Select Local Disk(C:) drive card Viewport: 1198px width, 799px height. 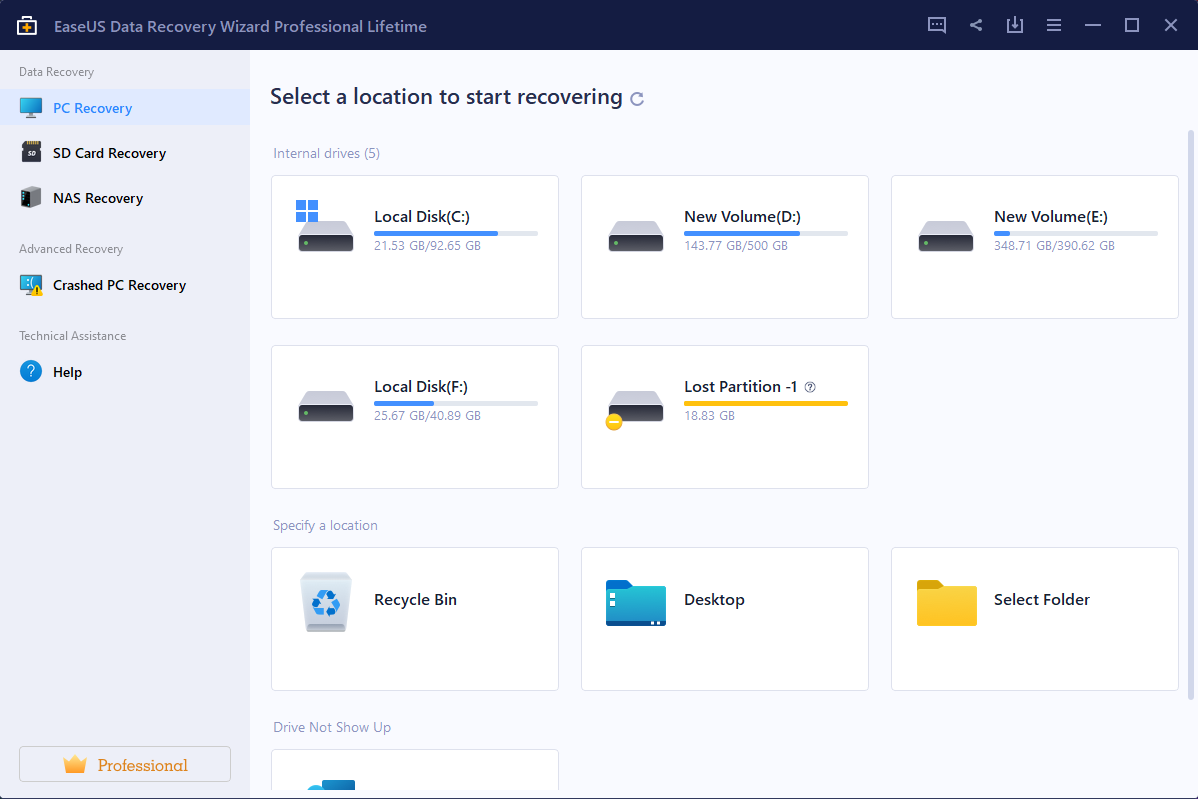tap(414, 247)
